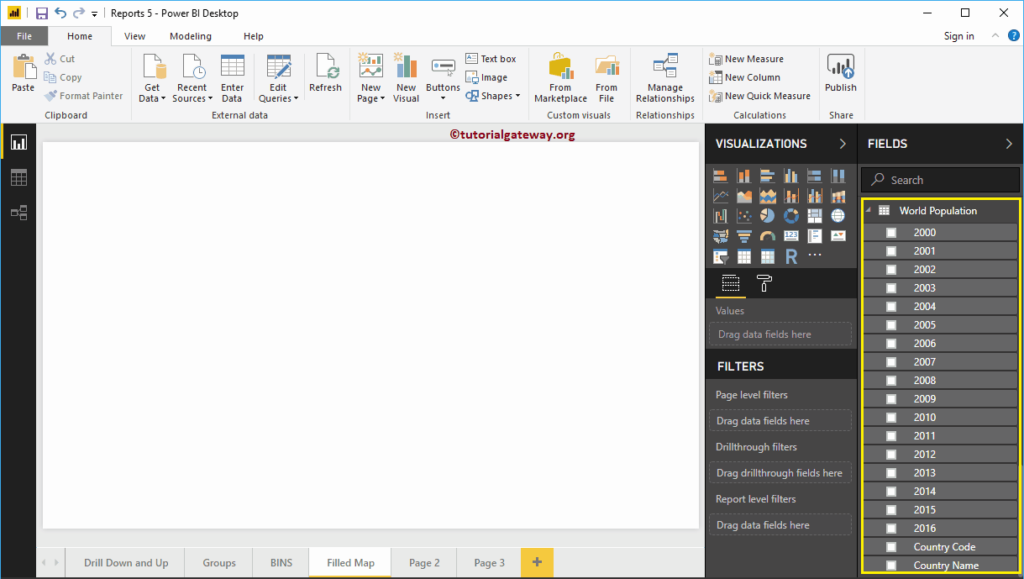Click the Publish button
1024x579 pixels.
840,73
